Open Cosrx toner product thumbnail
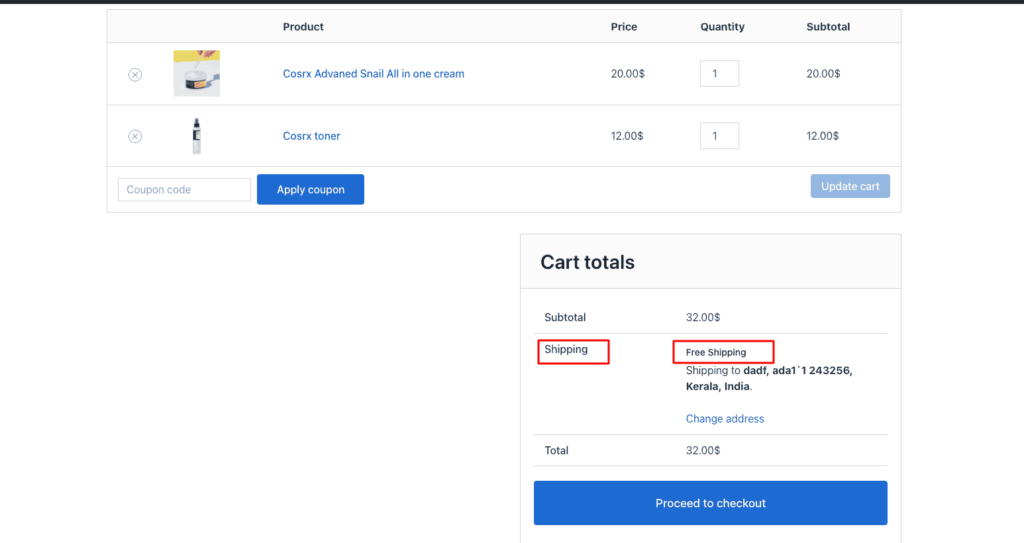The image size is (1024, 543). tap(197, 136)
